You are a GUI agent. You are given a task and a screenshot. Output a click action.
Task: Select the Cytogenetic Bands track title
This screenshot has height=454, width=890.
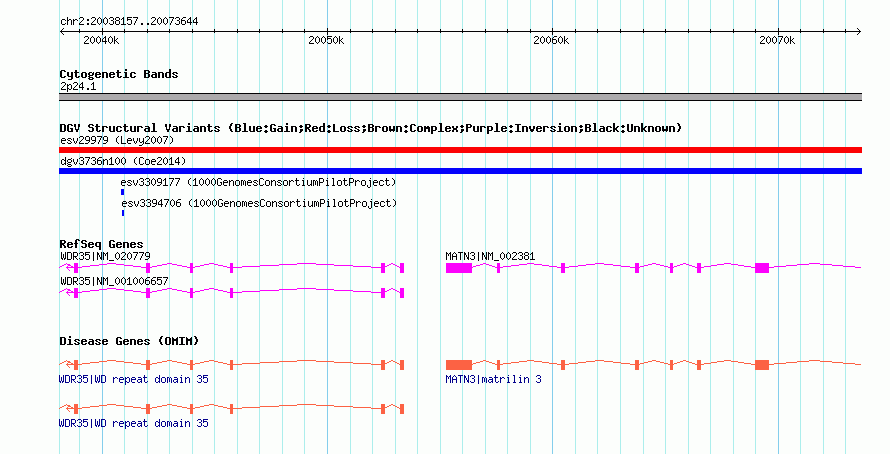[x=119, y=74]
